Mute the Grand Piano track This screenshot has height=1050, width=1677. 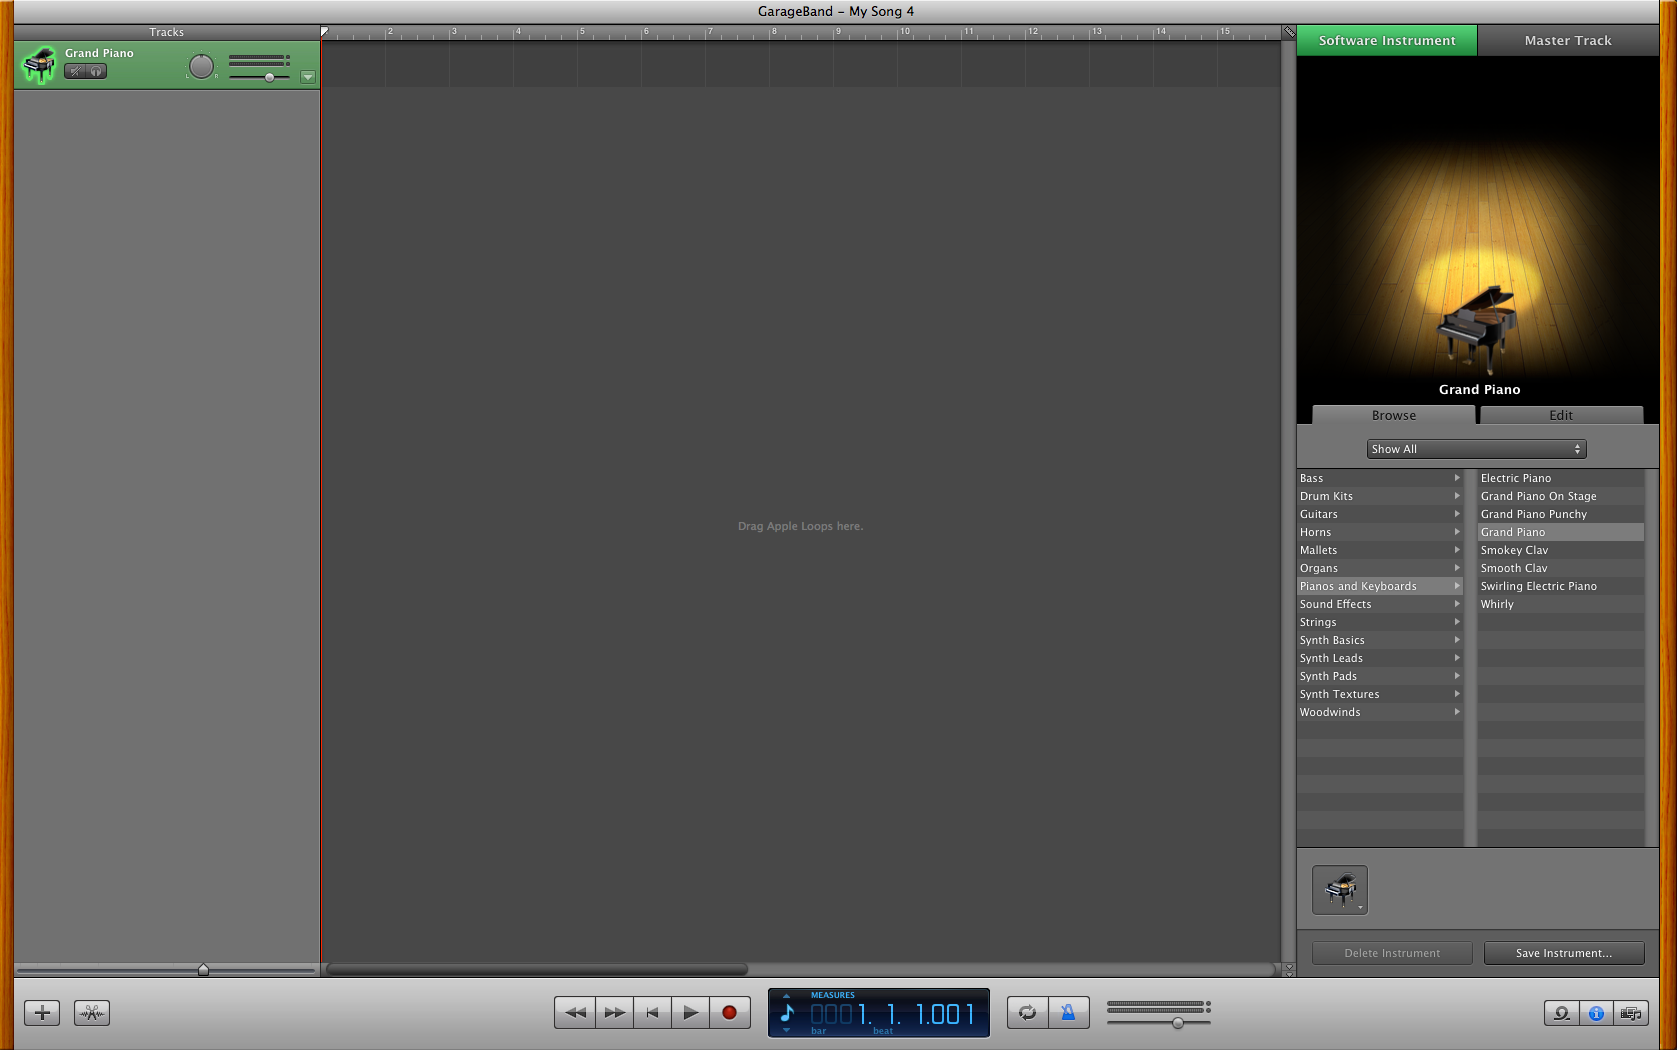tap(75, 71)
